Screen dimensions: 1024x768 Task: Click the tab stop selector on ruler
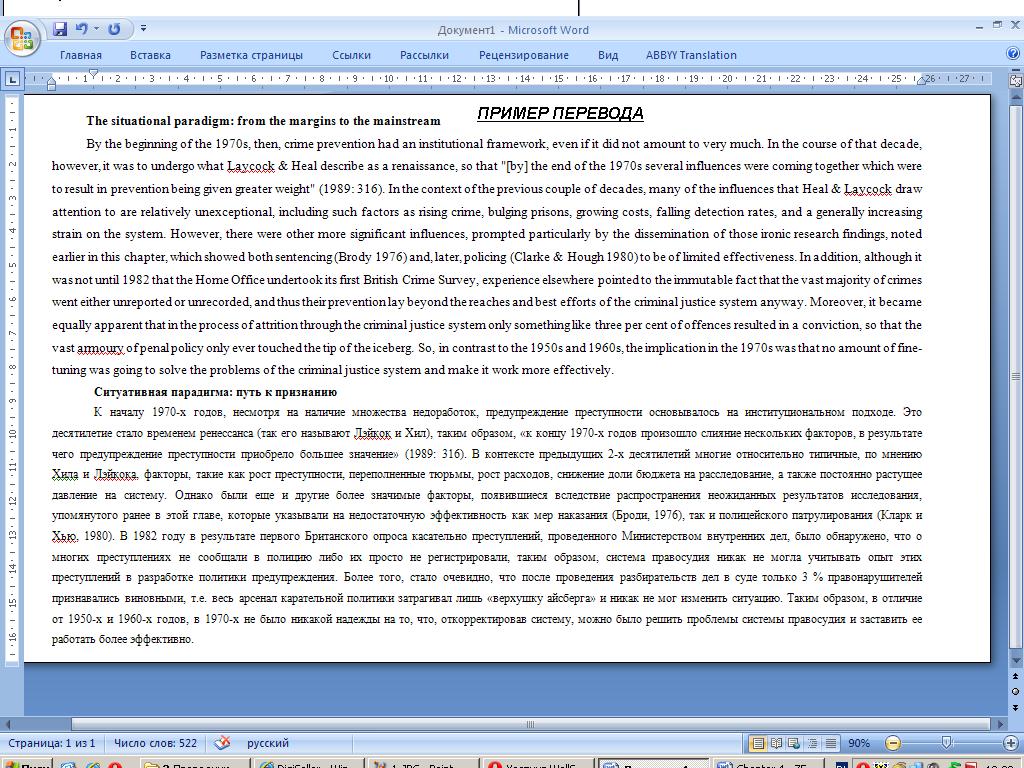tap(12, 78)
